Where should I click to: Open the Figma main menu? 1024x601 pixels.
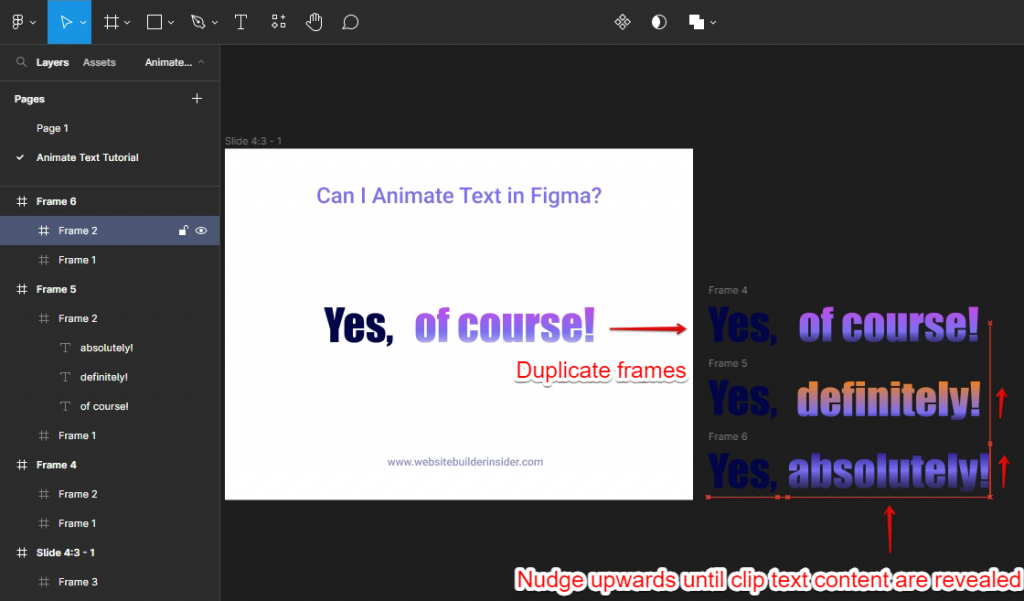(20, 21)
